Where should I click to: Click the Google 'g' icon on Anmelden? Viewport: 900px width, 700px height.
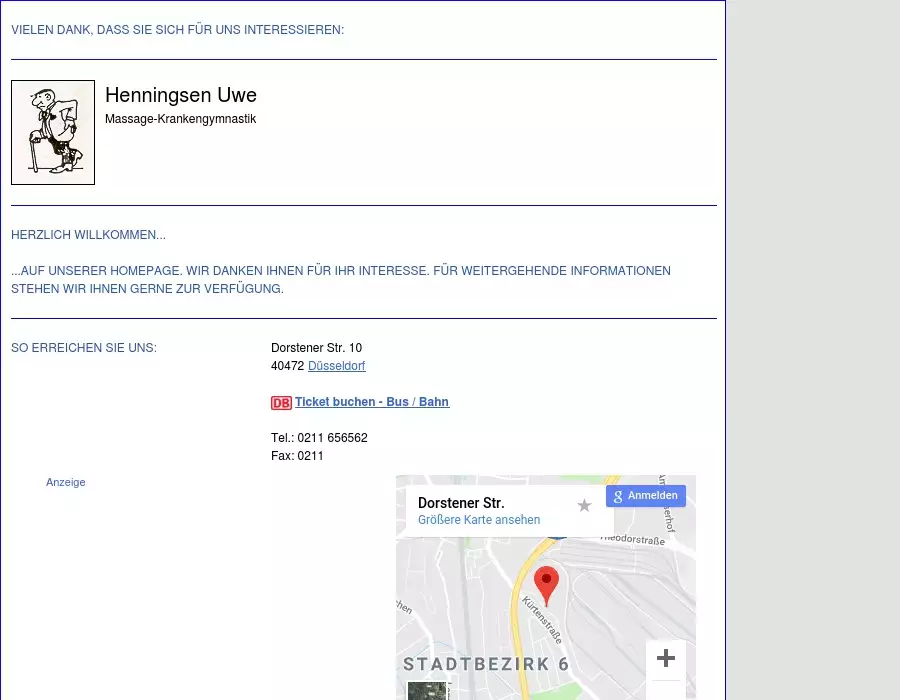pos(618,496)
